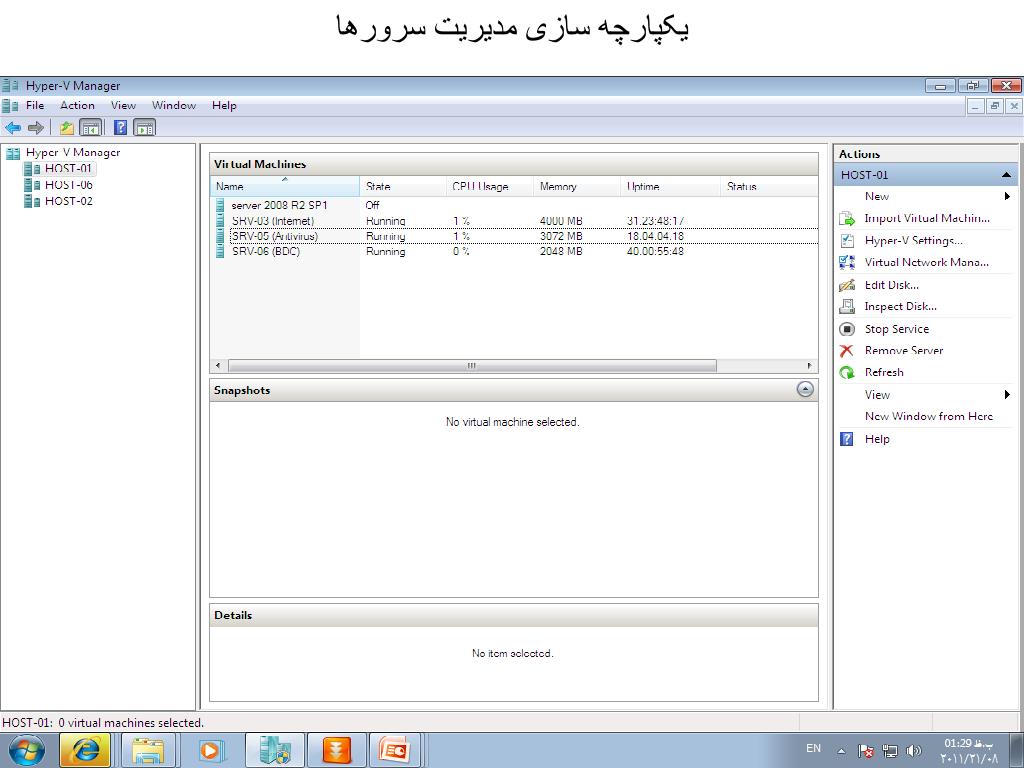Click the PowerPoint taskbar icon
Viewport: 1024px width, 768px height.
(394, 750)
